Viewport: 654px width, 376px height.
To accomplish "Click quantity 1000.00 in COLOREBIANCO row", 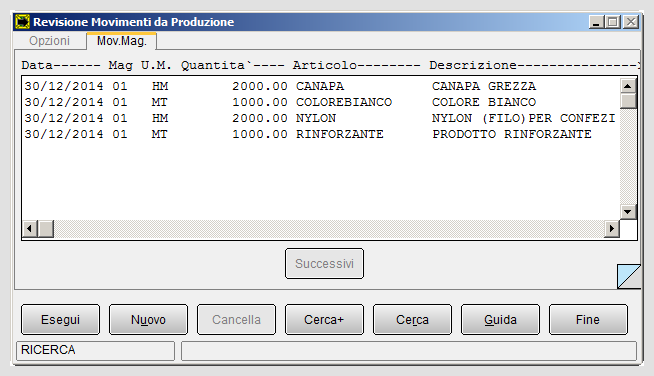I will pos(260,102).
